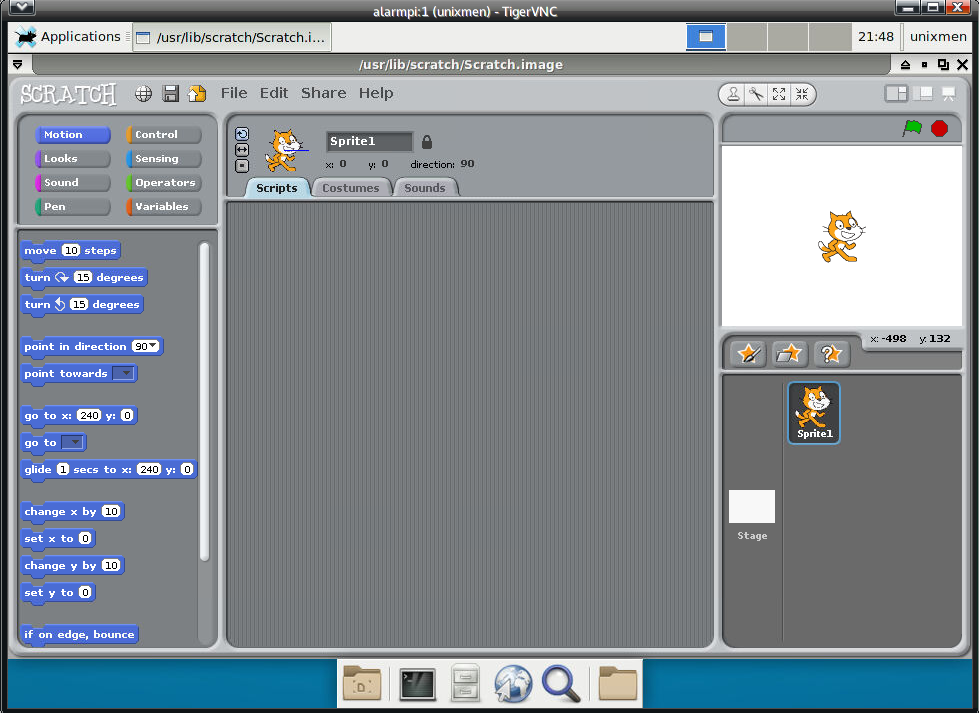979x713 pixels.
Task: Set rotation style to don't rotate
Action: 242,166
